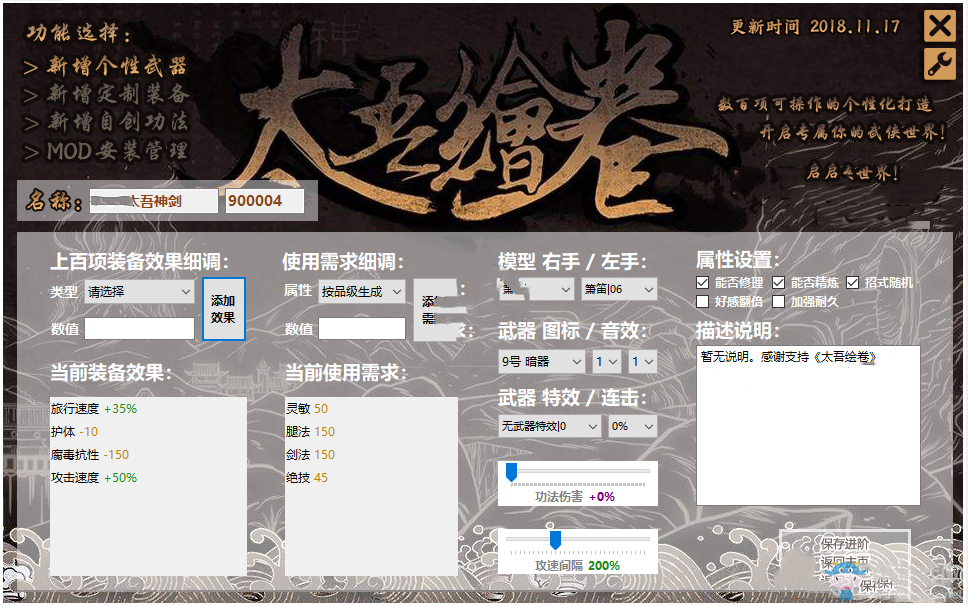Click the 数值 field under 类型
Screen dimensions: 968x606
[140, 329]
